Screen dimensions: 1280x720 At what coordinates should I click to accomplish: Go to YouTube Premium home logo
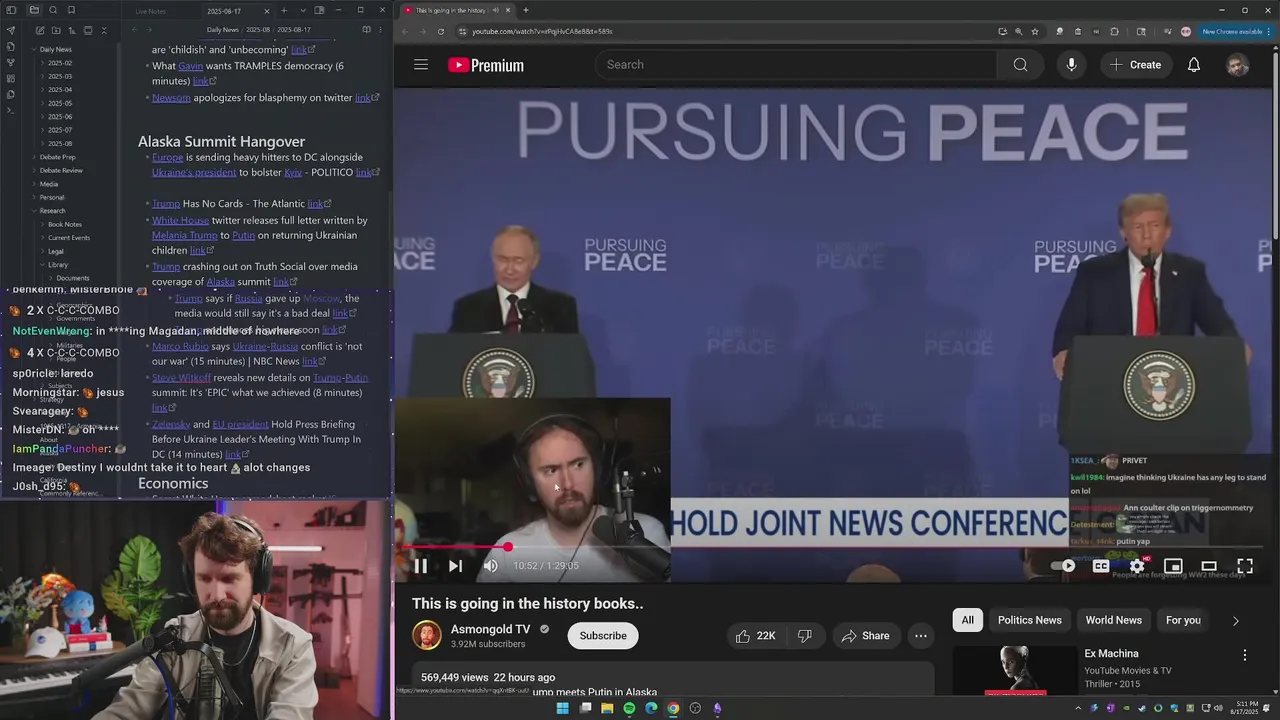(x=486, y=65)
